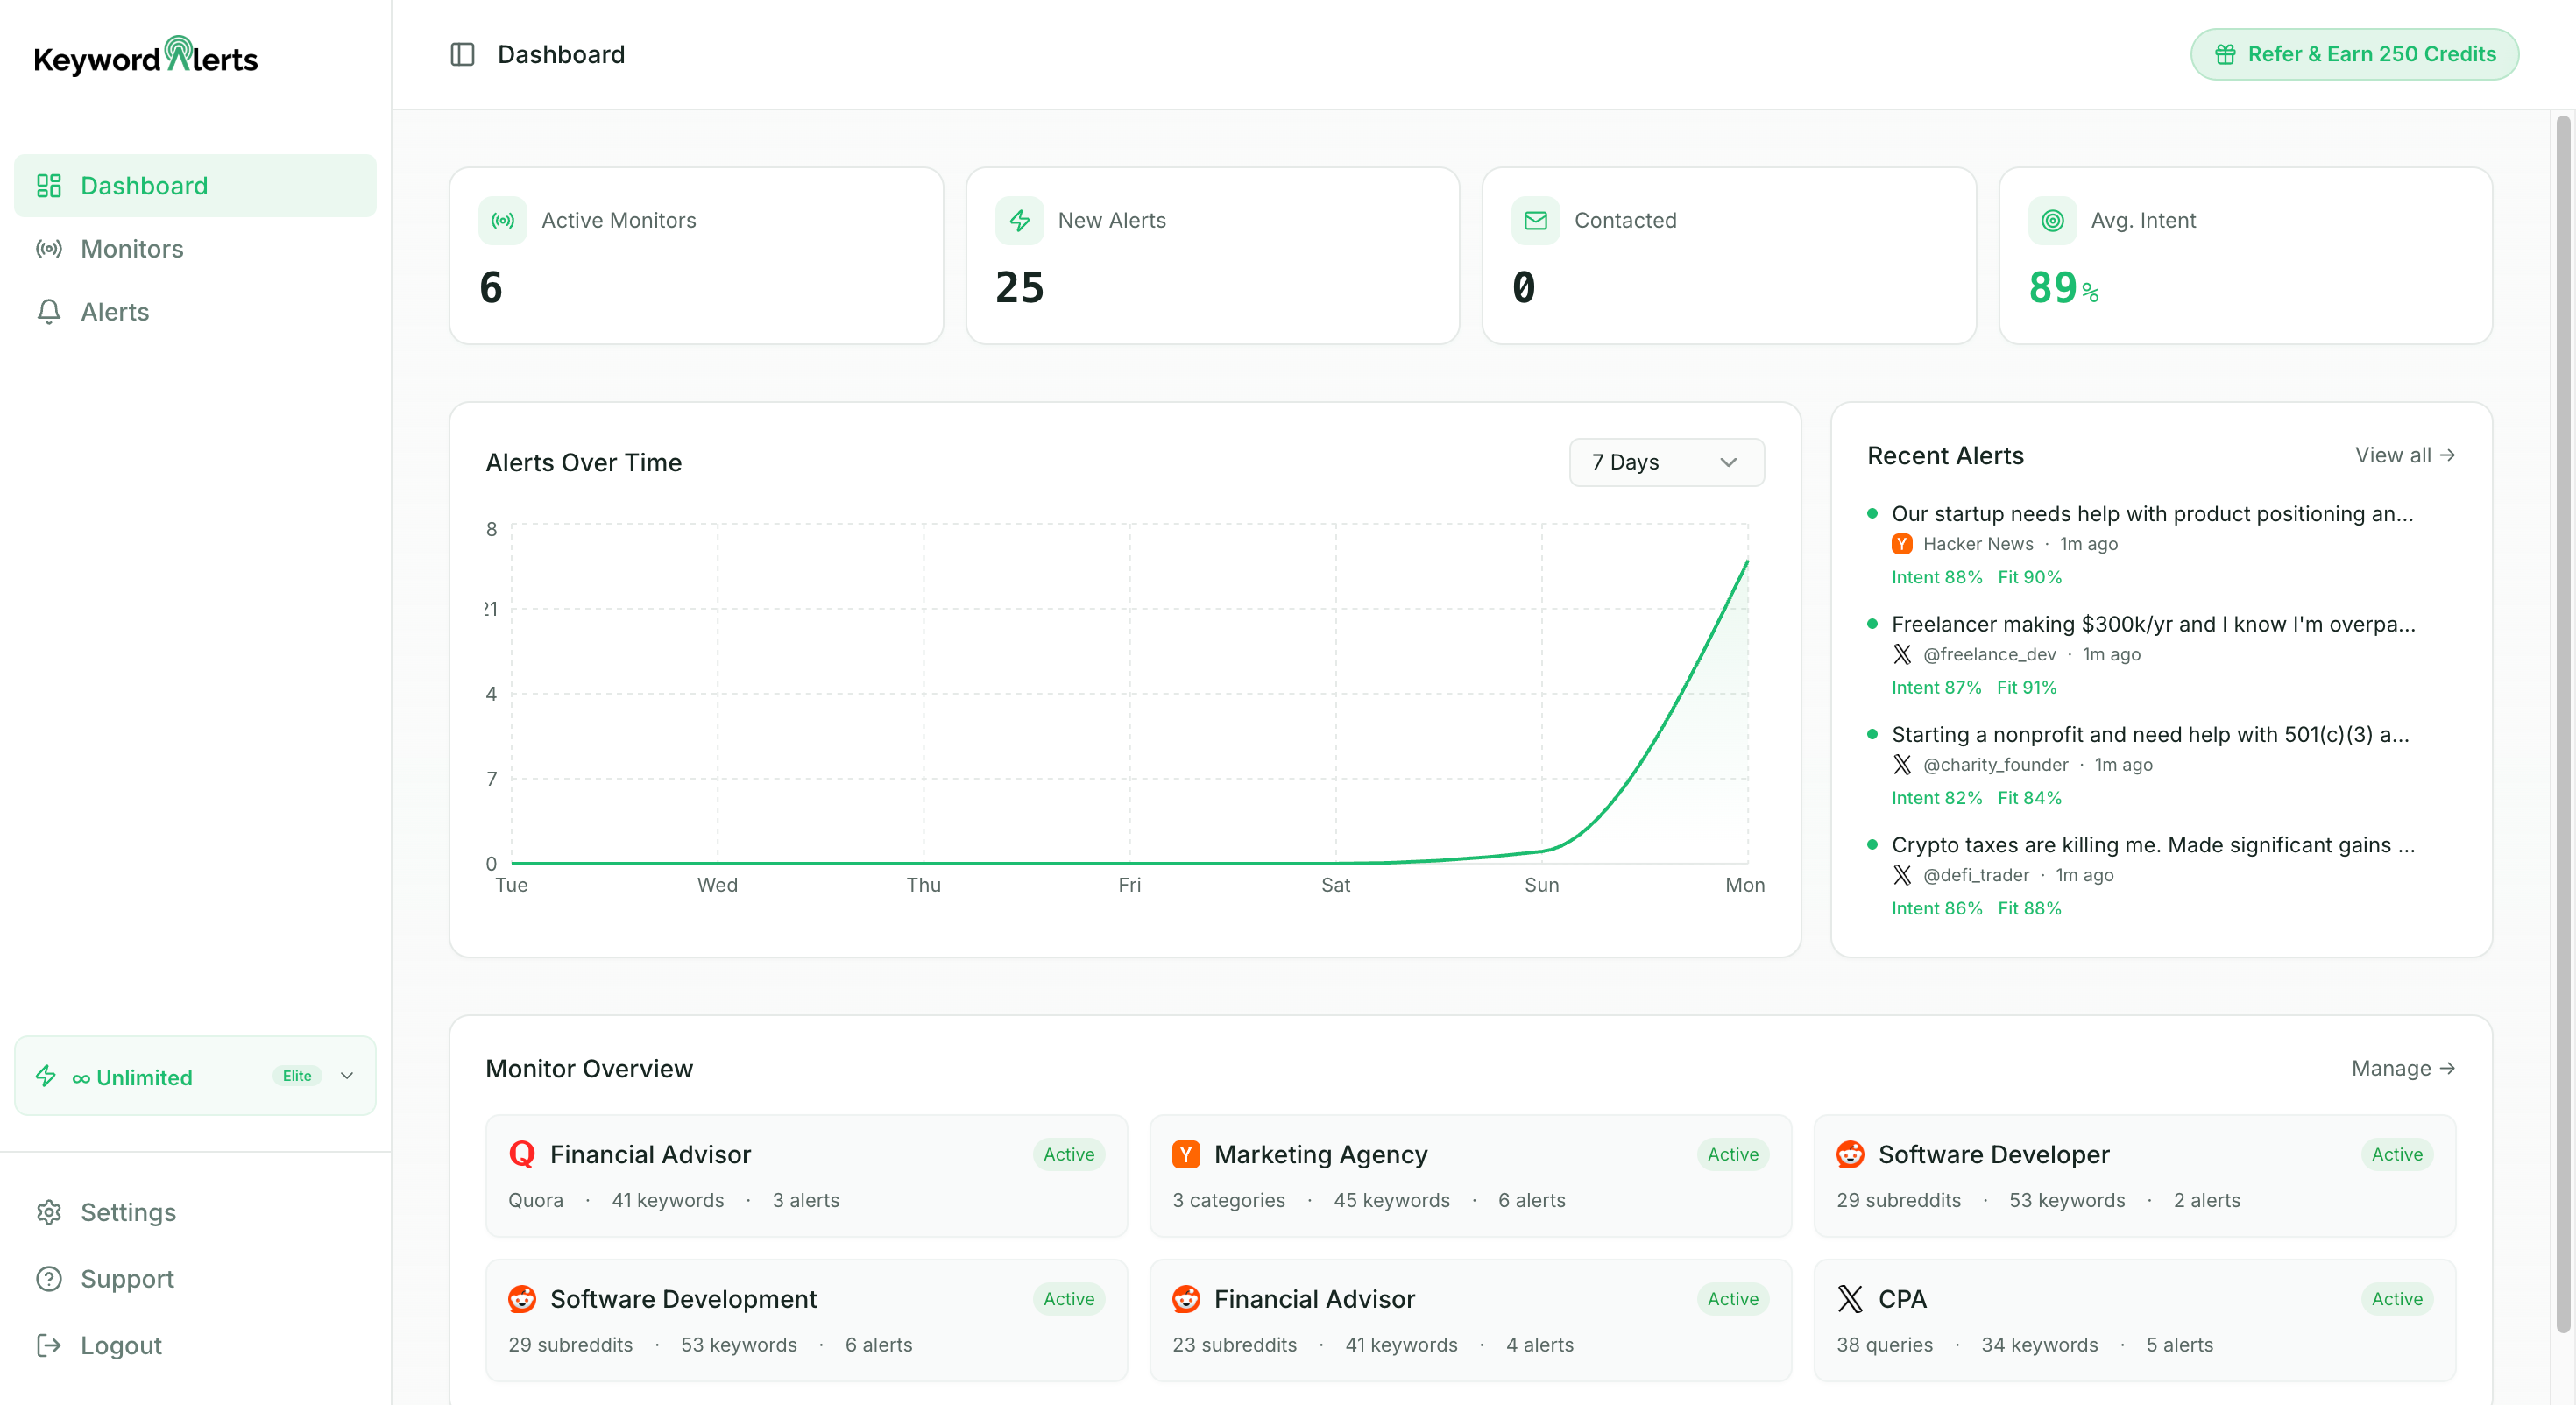Open the 7 Days time range dropdown
The image size is (2576, 1405).
click(x=1666, y=462)
